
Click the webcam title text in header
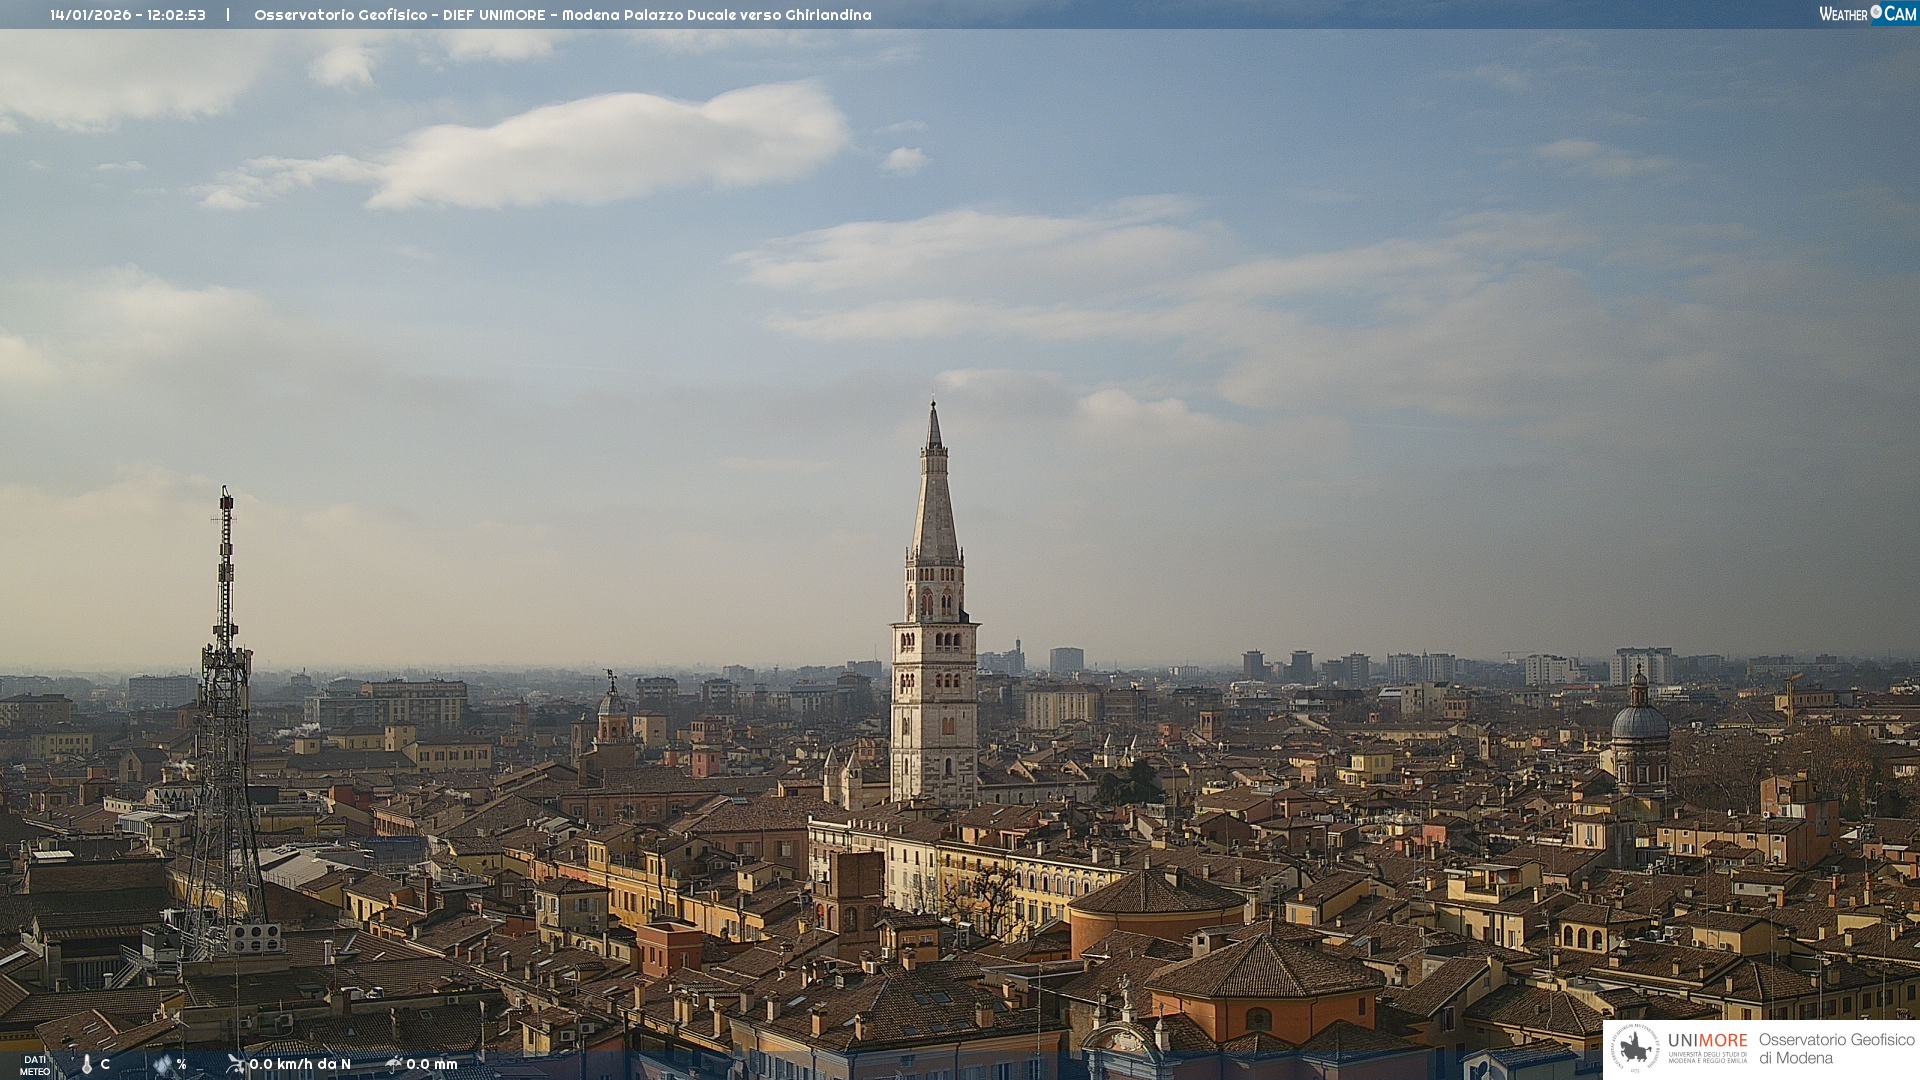pyautogui.click(x=562, y=15)
